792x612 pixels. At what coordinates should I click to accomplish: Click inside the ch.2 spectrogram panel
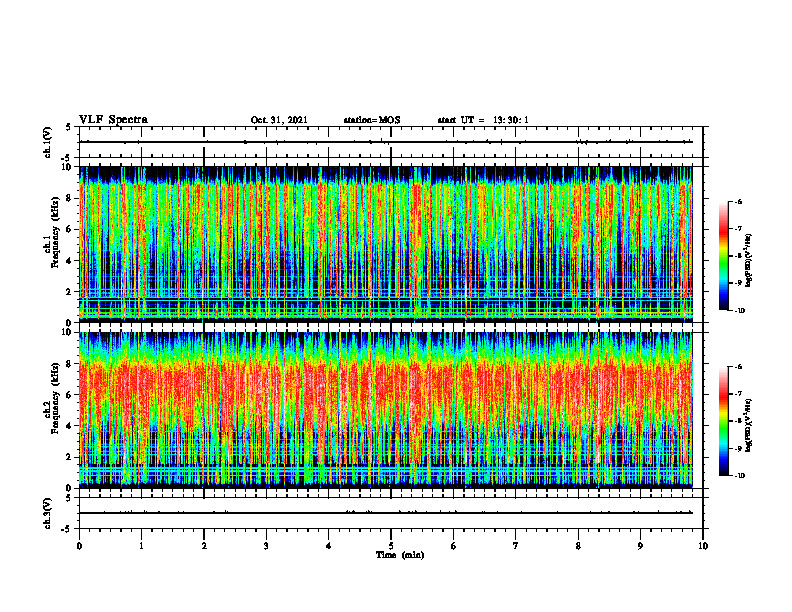386,410
